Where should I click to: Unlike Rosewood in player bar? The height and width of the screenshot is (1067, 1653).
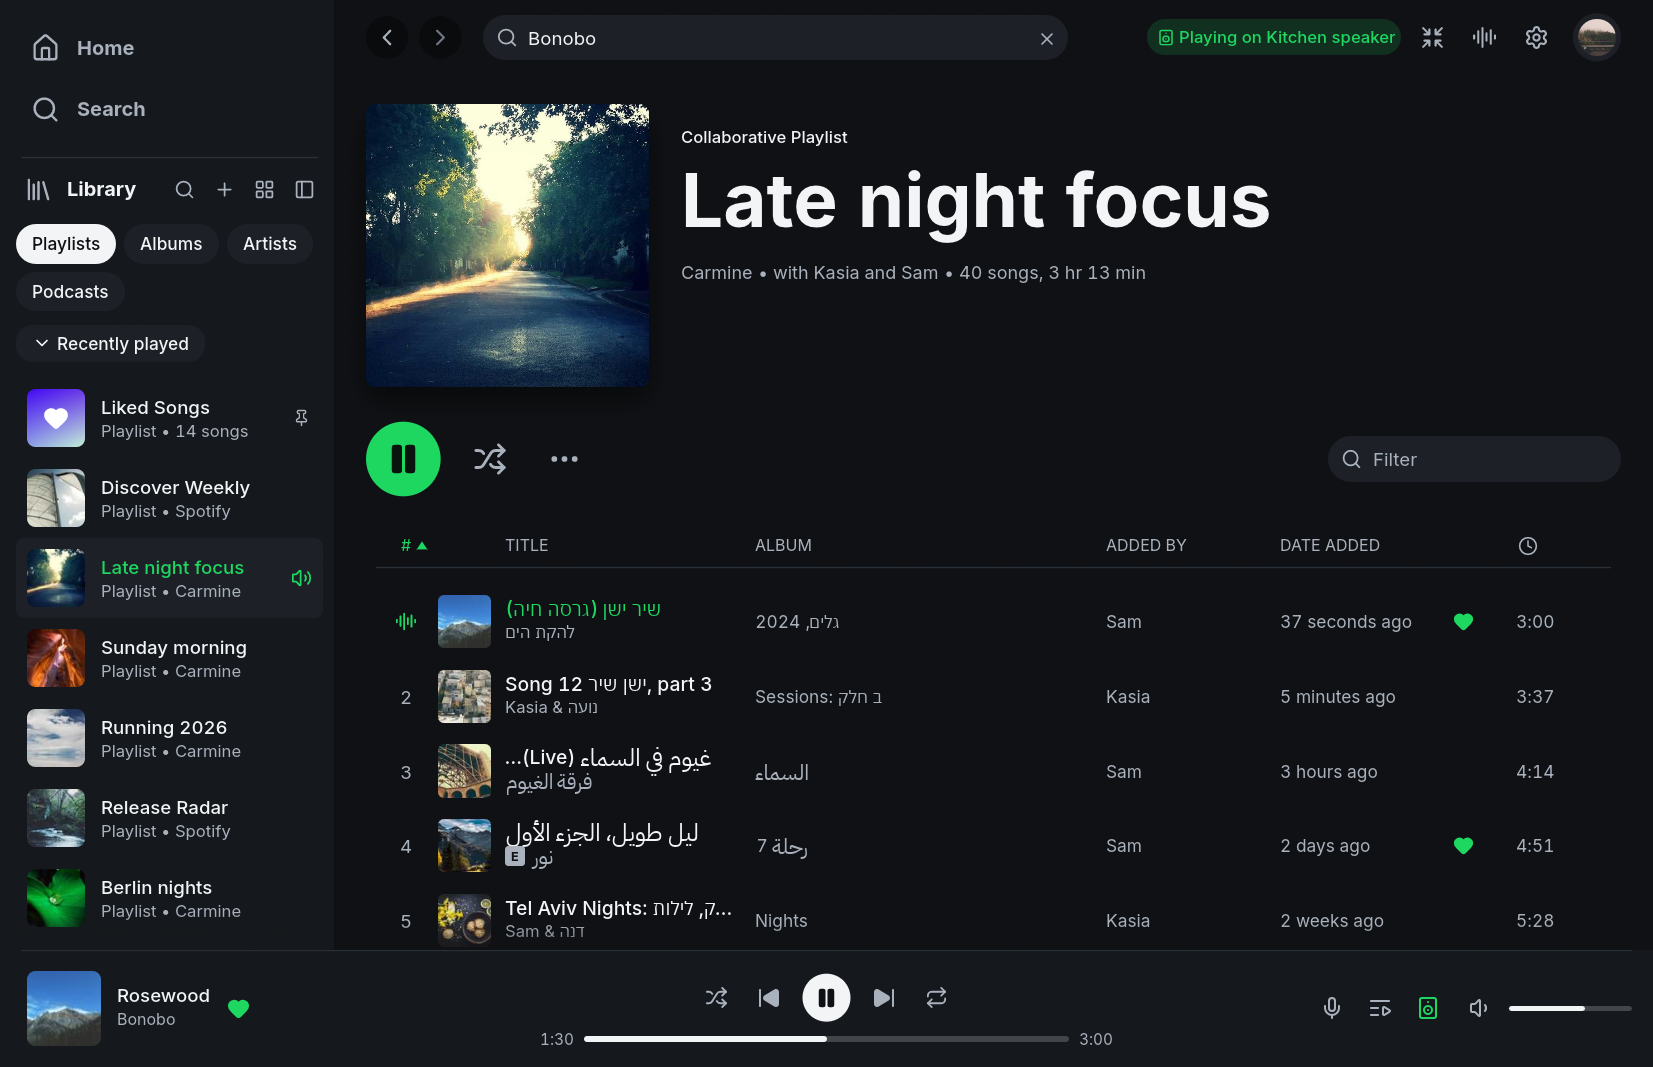tap(238, 1008)
